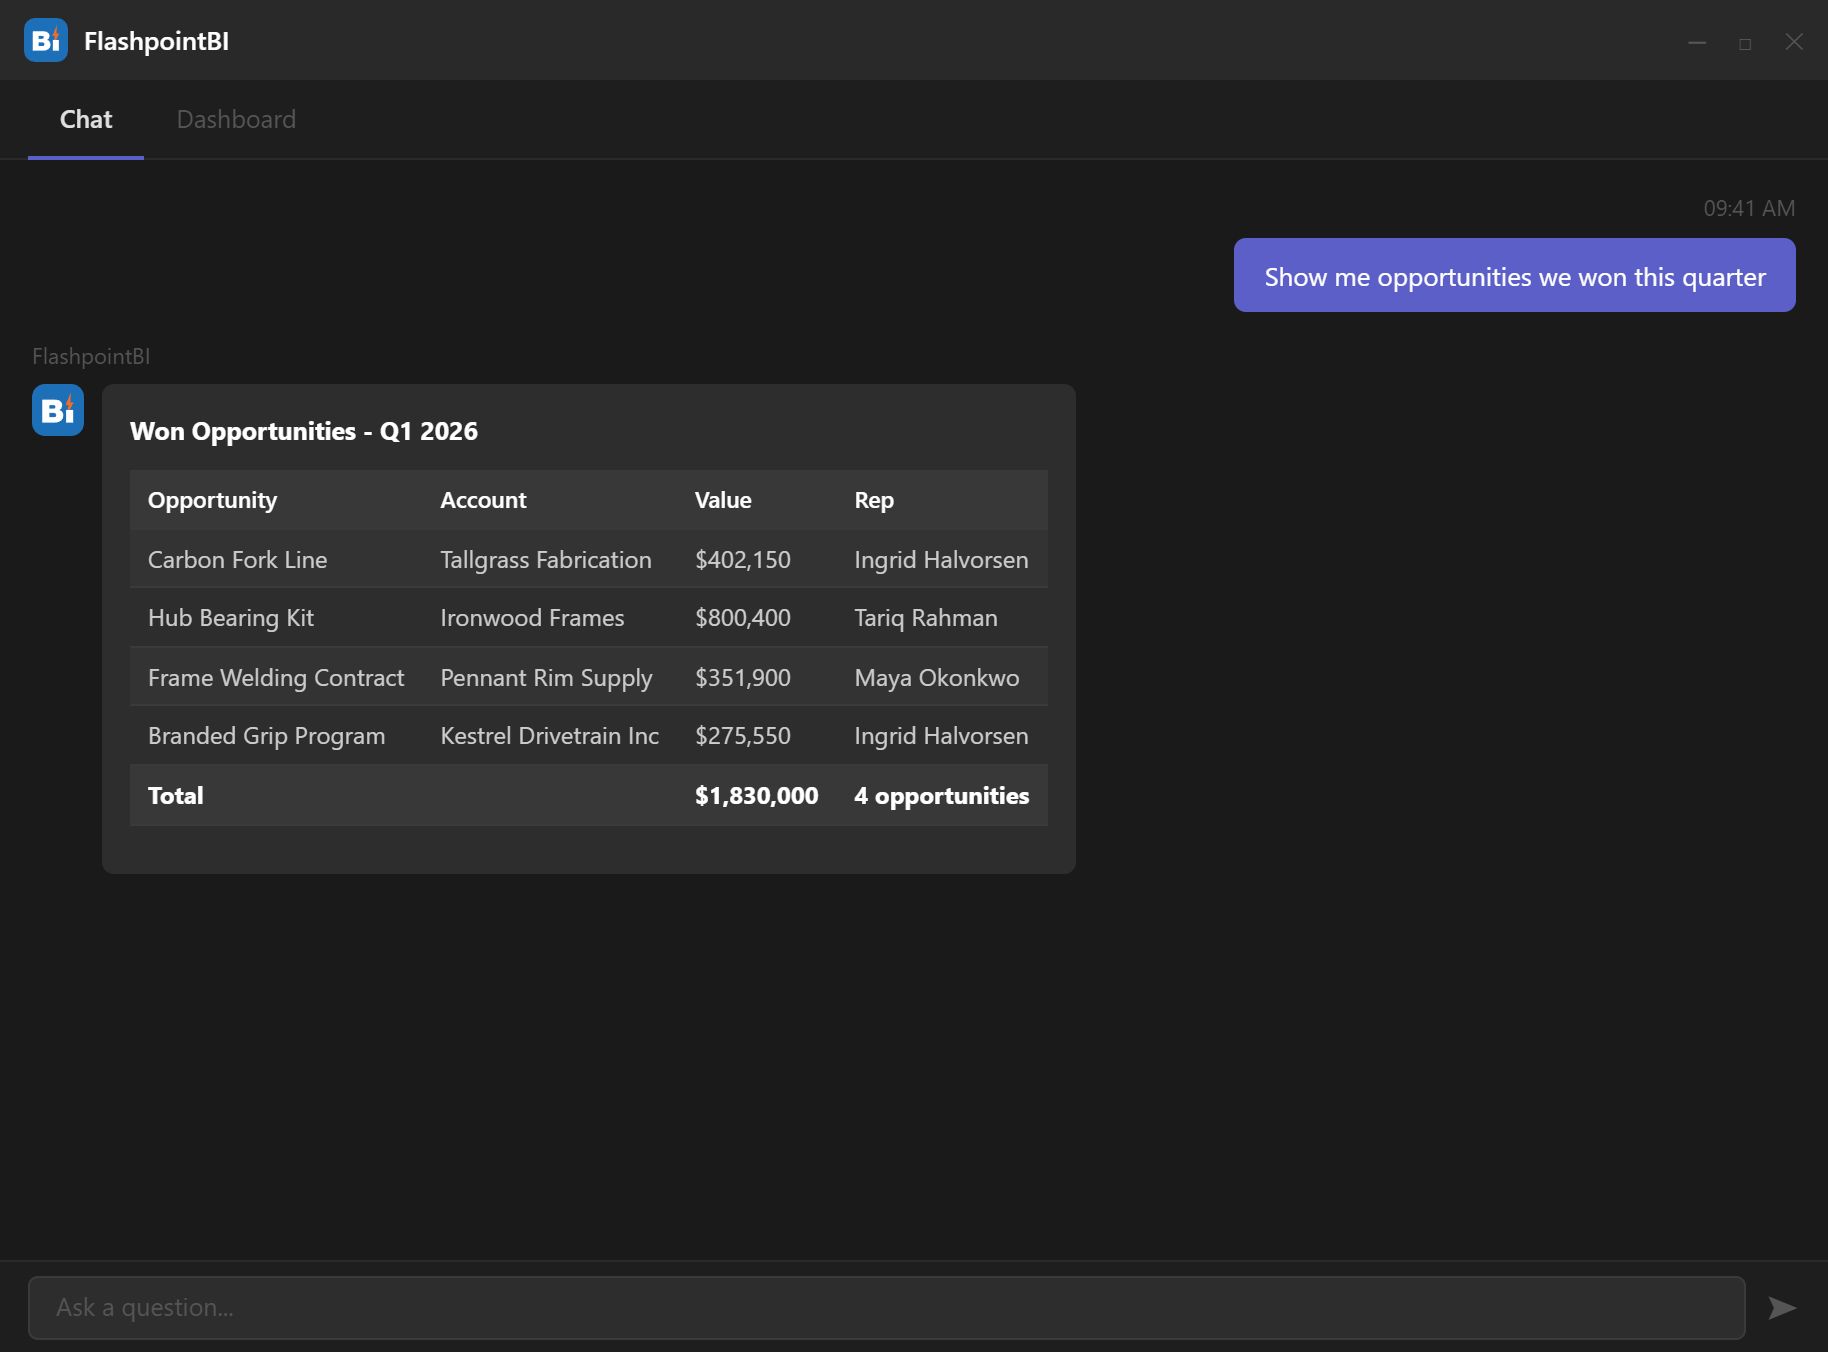
Task: Click the FlashpointBI logo in title bar
Action: click(x=46, y=40)
